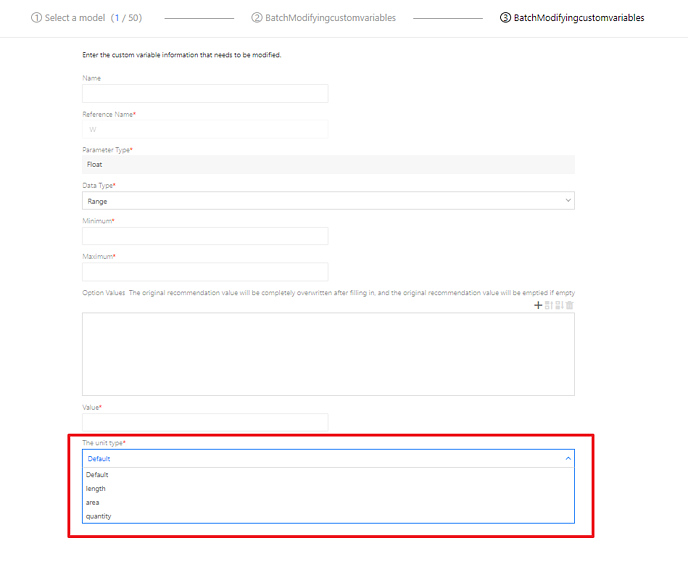Click the Reference Name field
The image size is (688, 562).
(x=205, y=129)
